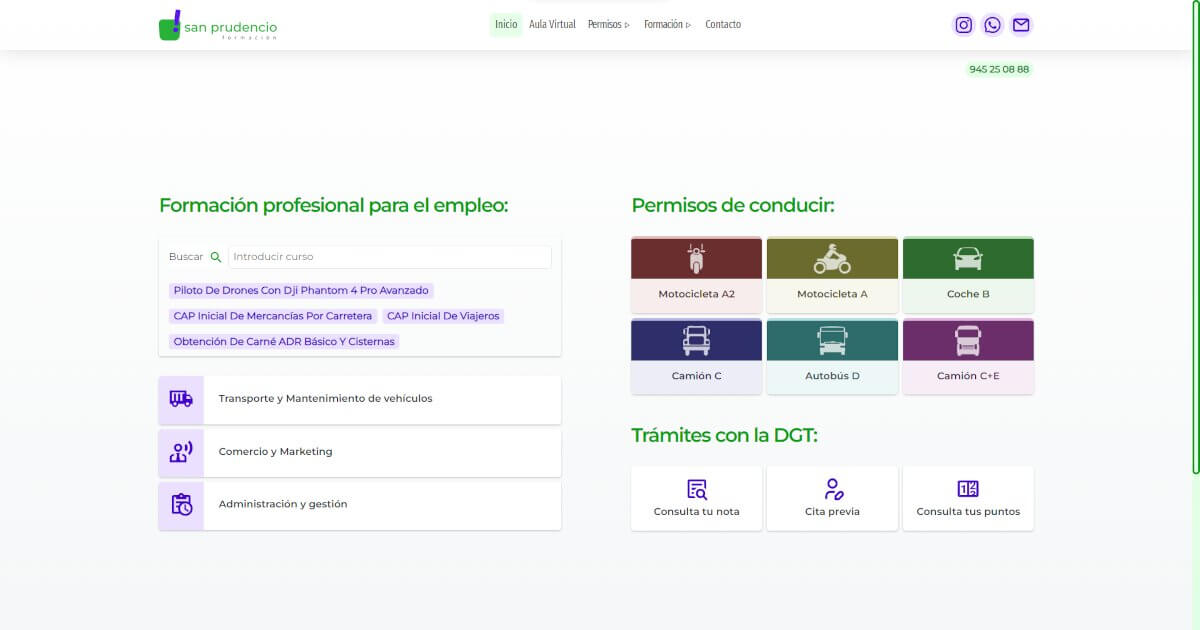Click the truck icon for Camión C

tap(697, 341)
